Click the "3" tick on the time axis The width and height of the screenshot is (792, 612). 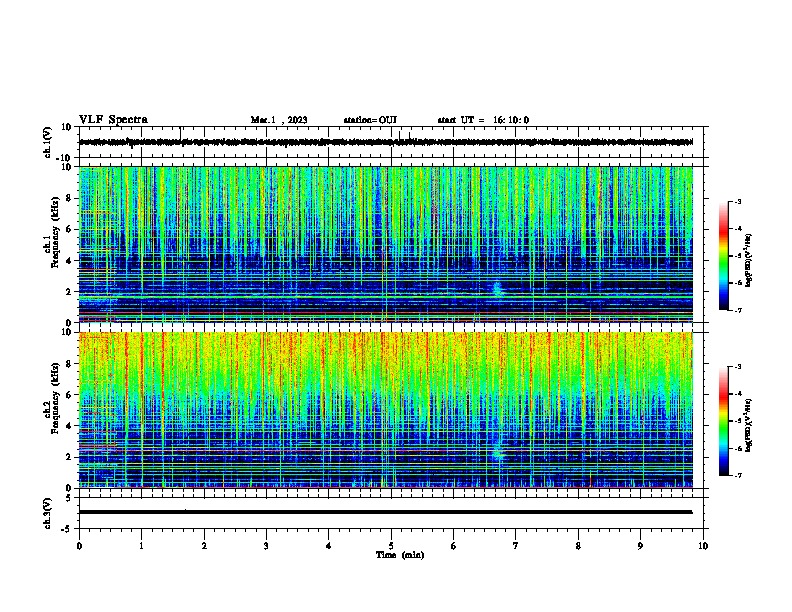(x=266, y=546)
